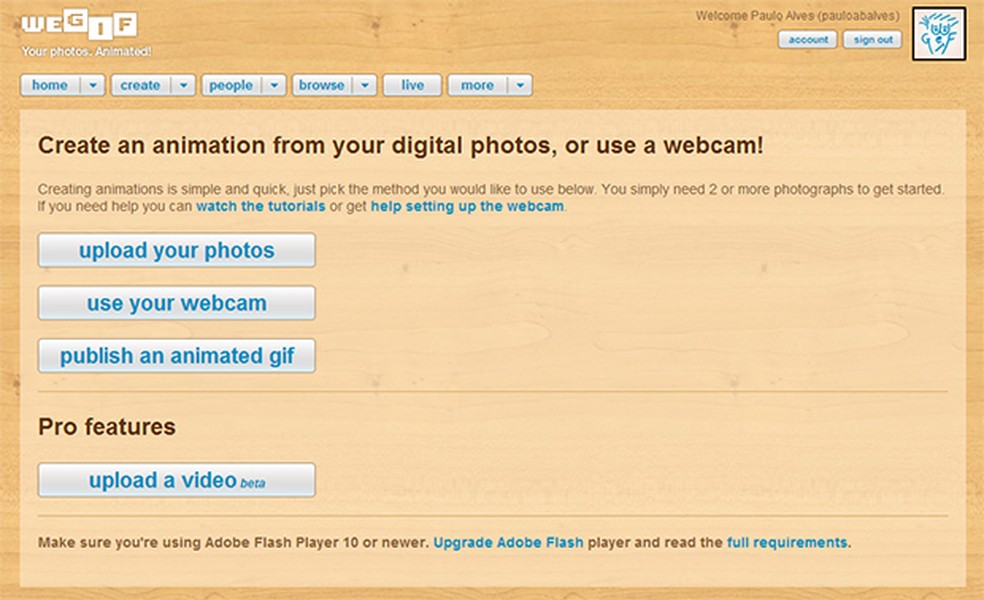Select use your webcam

click(176, 302)
